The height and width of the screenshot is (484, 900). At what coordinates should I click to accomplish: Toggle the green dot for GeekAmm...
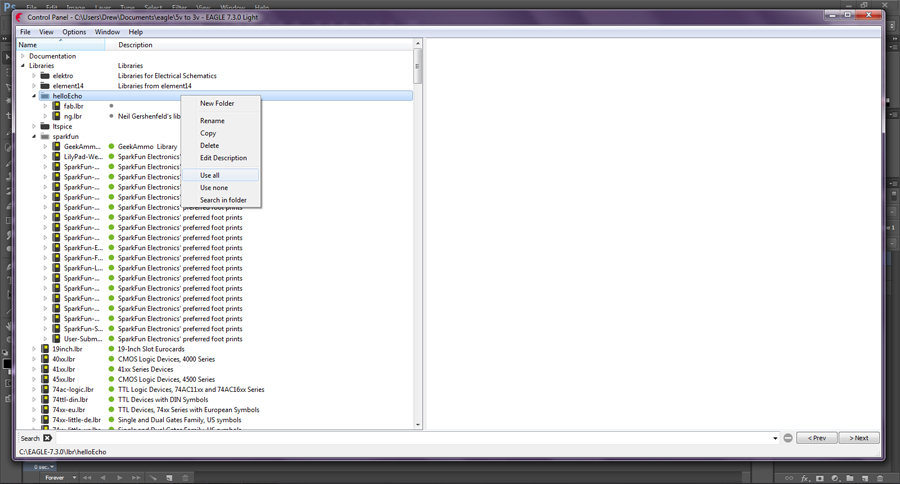(x=111, y=146)
